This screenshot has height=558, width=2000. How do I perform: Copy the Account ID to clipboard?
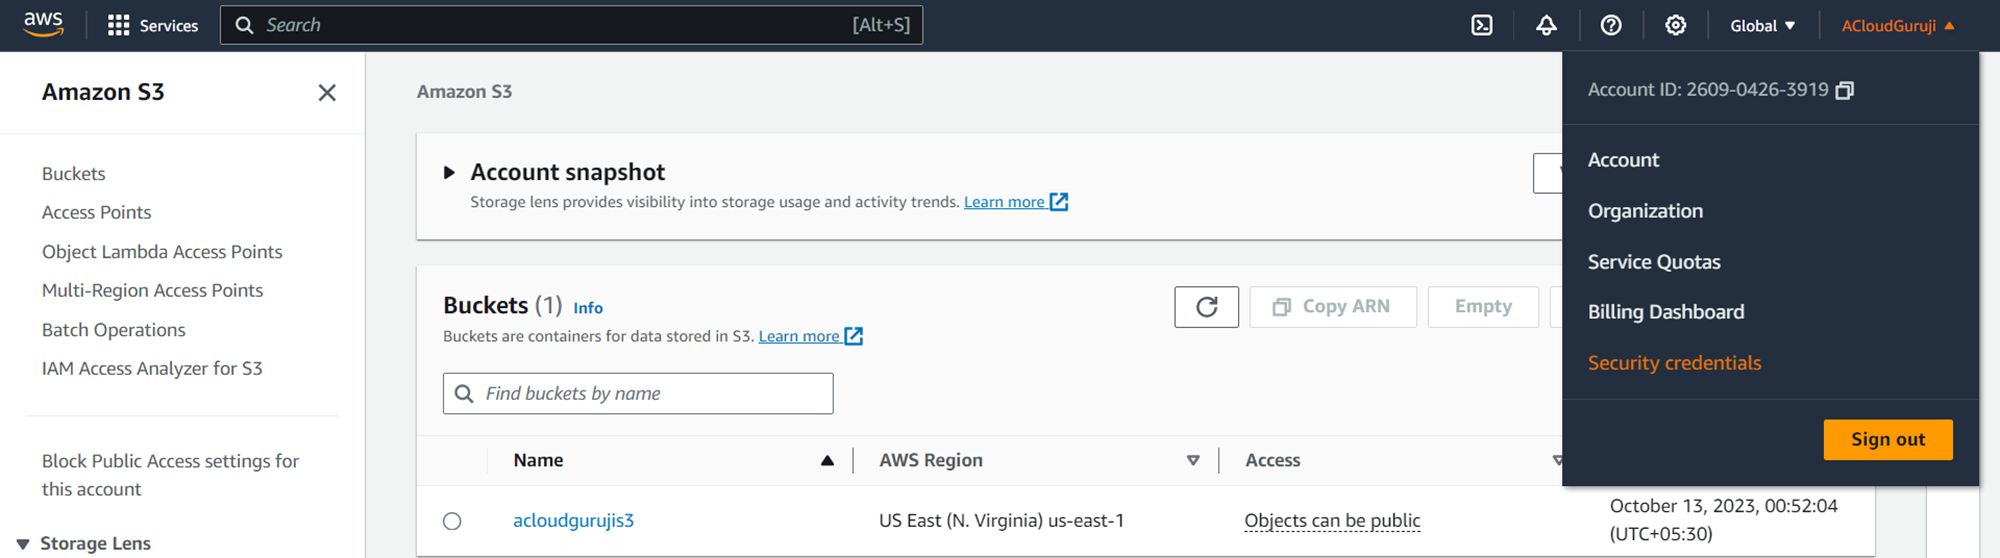point(1845,90)
